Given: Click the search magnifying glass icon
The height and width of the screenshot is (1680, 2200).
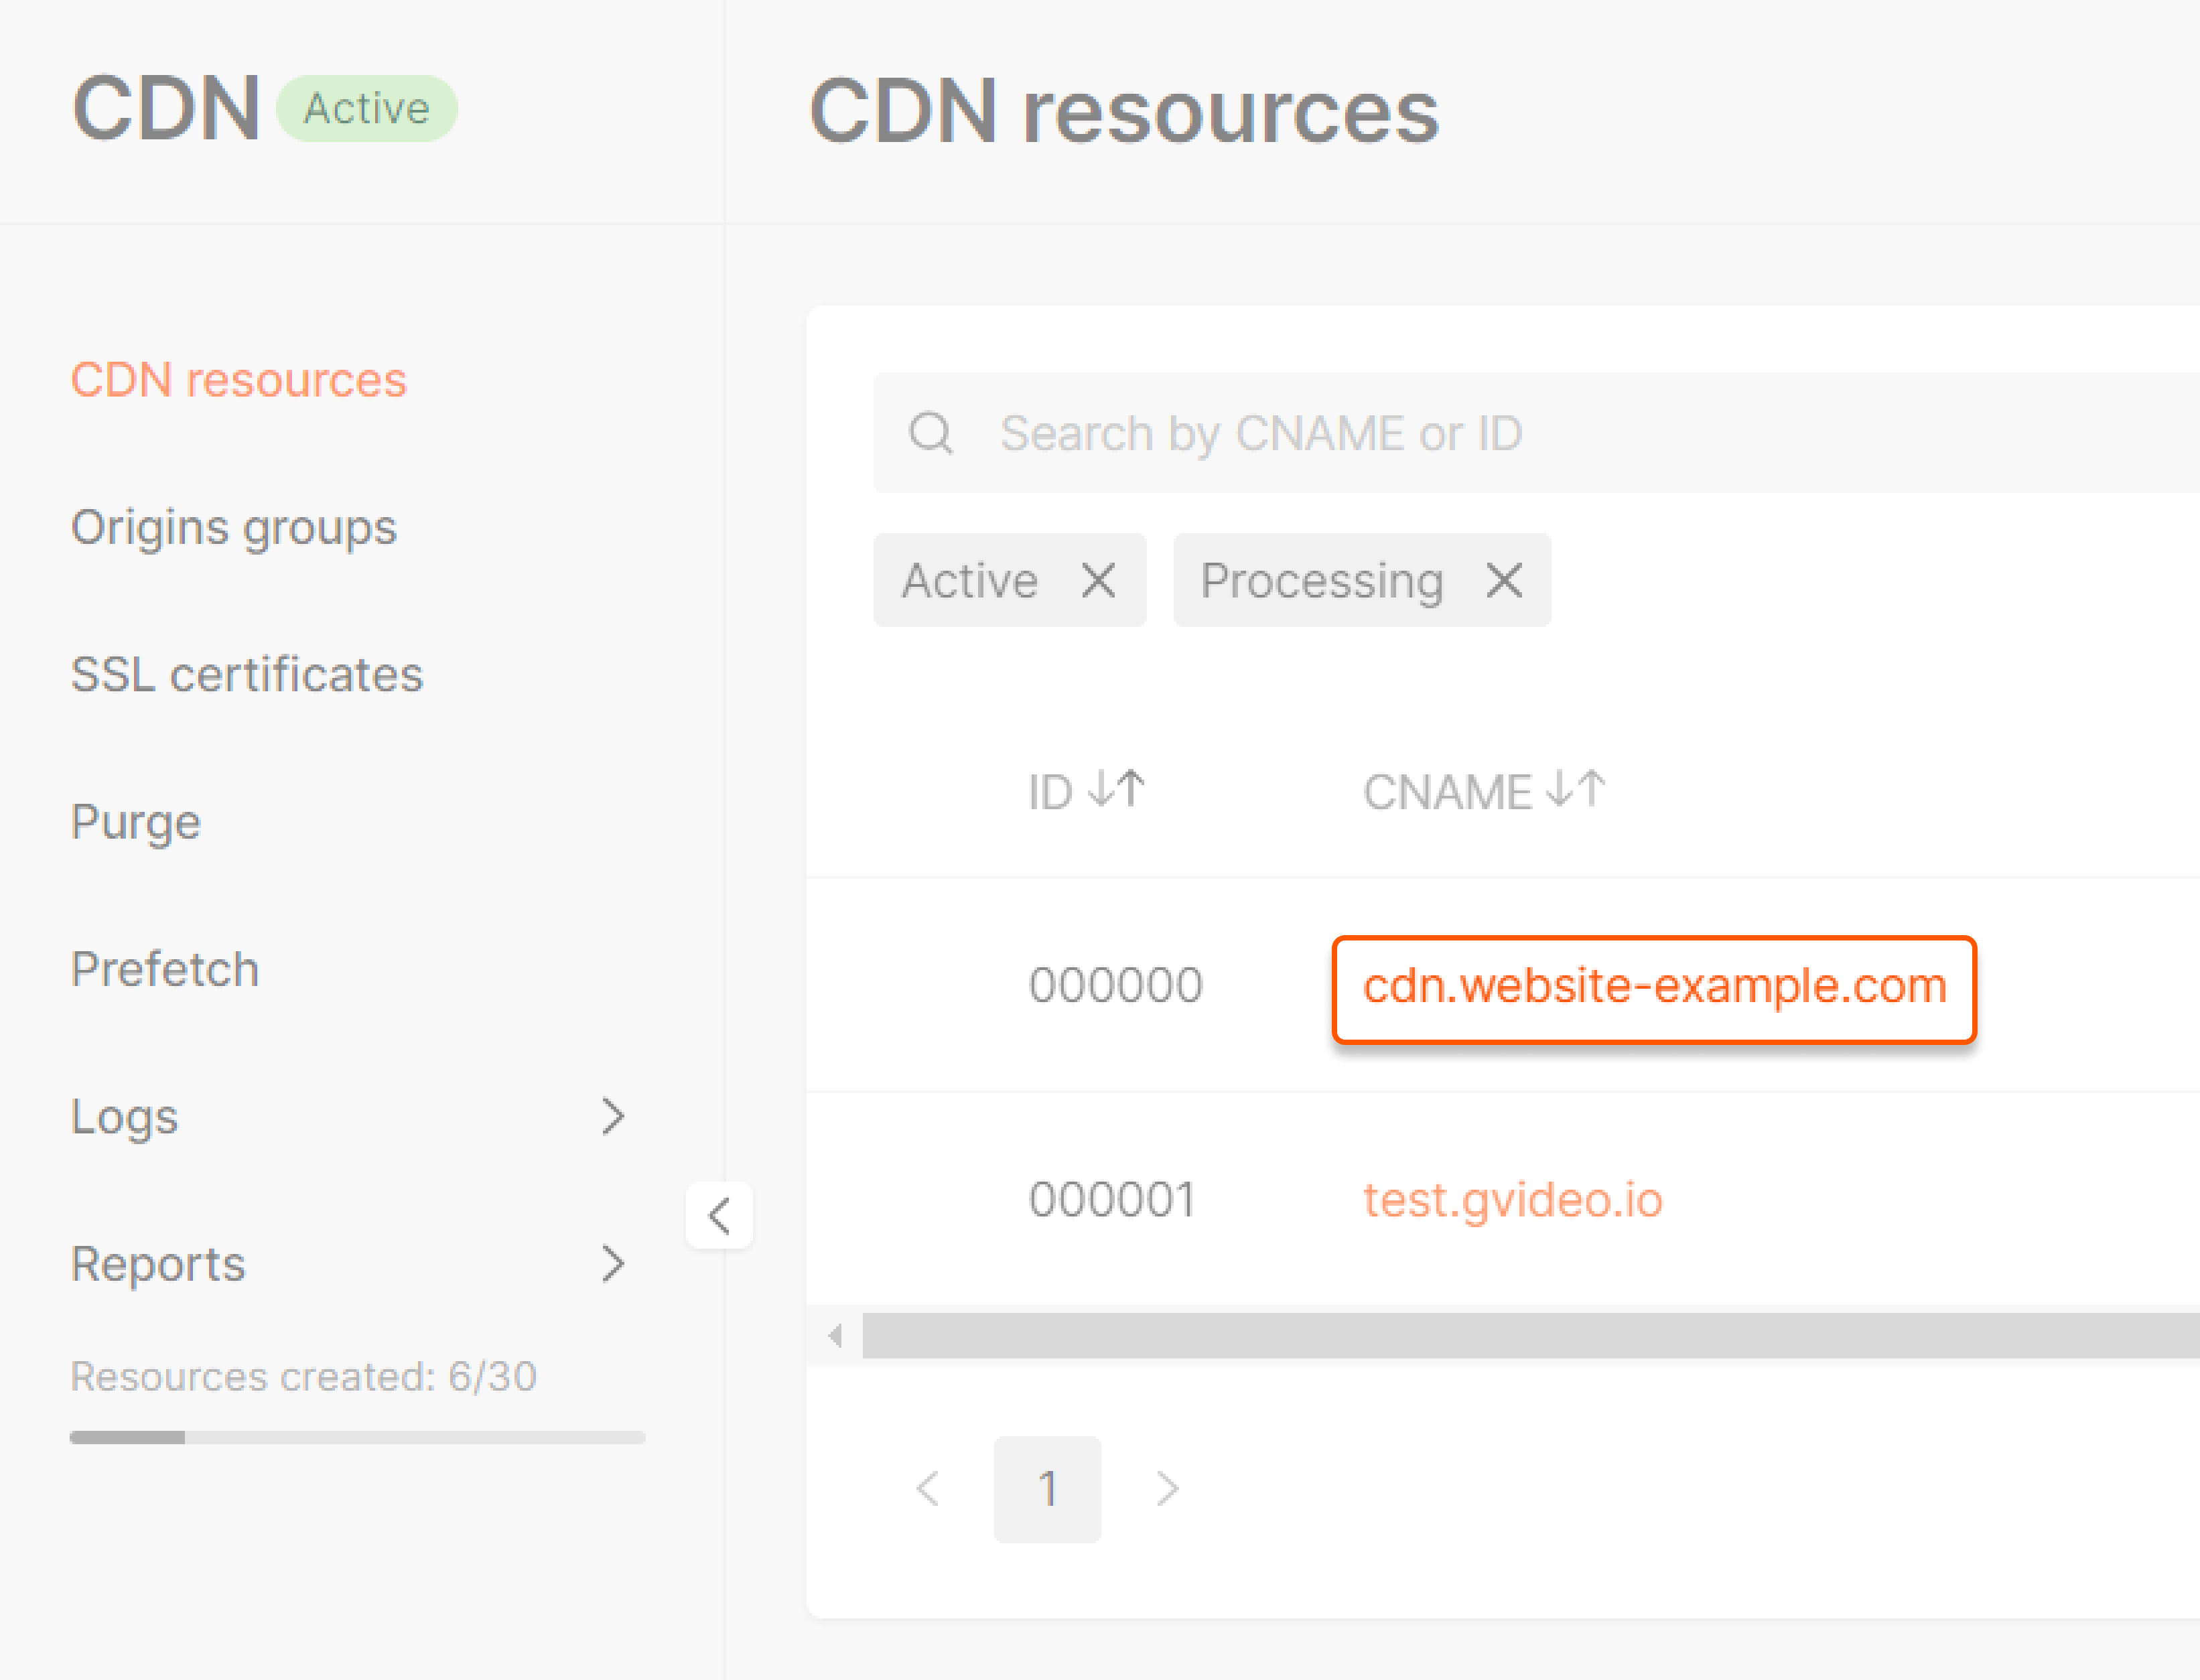Looking at the screenshot, I should pos(931,433).
